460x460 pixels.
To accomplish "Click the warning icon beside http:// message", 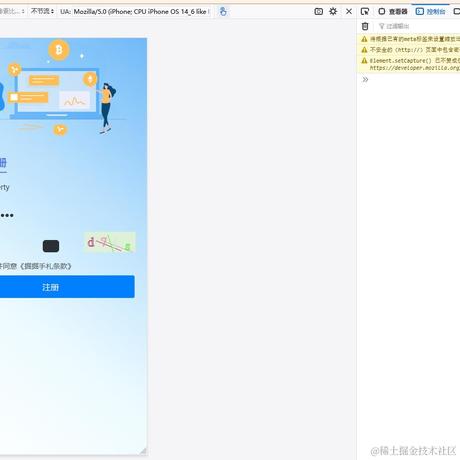I will (x=364, y=50).
